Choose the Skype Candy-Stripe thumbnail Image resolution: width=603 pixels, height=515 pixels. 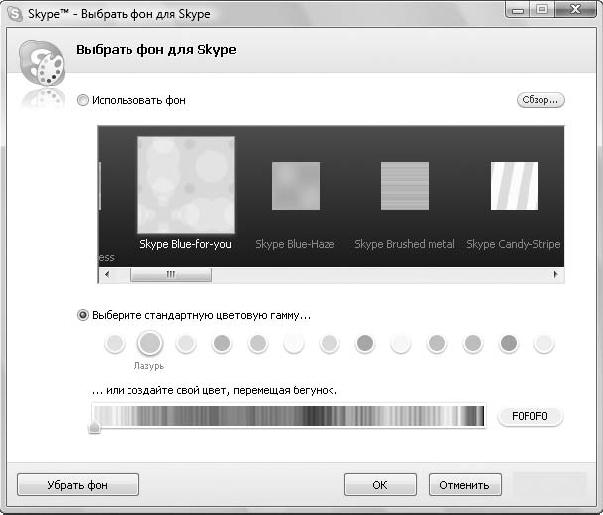pos(514,186)
